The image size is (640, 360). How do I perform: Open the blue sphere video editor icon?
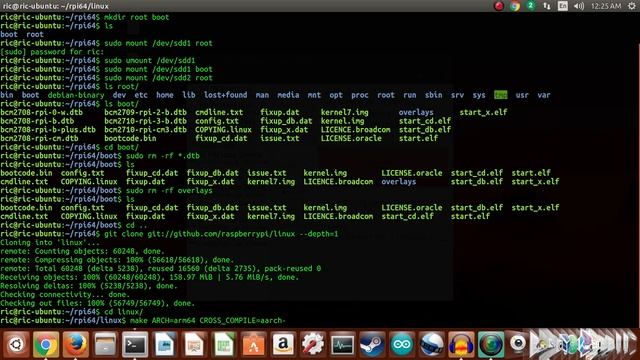pyautogui.click(x=431, y=345)
